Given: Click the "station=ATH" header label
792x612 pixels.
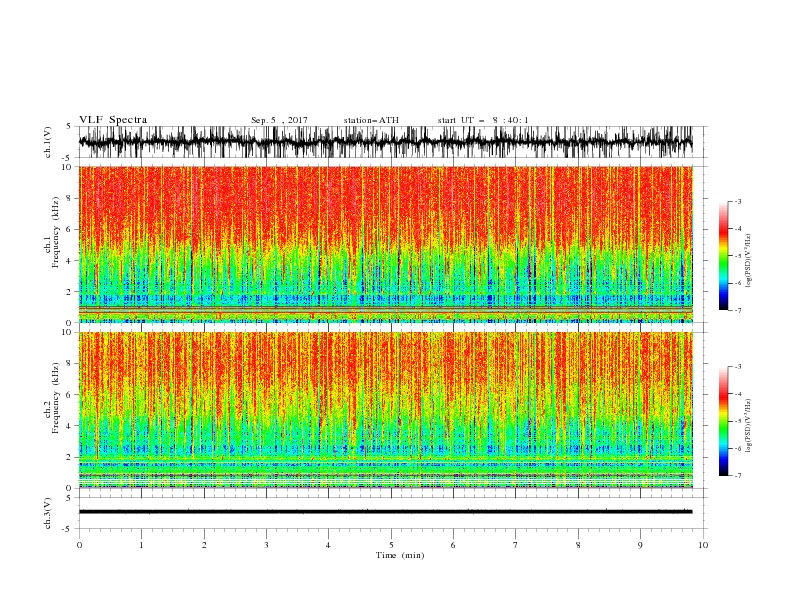Looking at the screenshot, I should pos(371,120).
